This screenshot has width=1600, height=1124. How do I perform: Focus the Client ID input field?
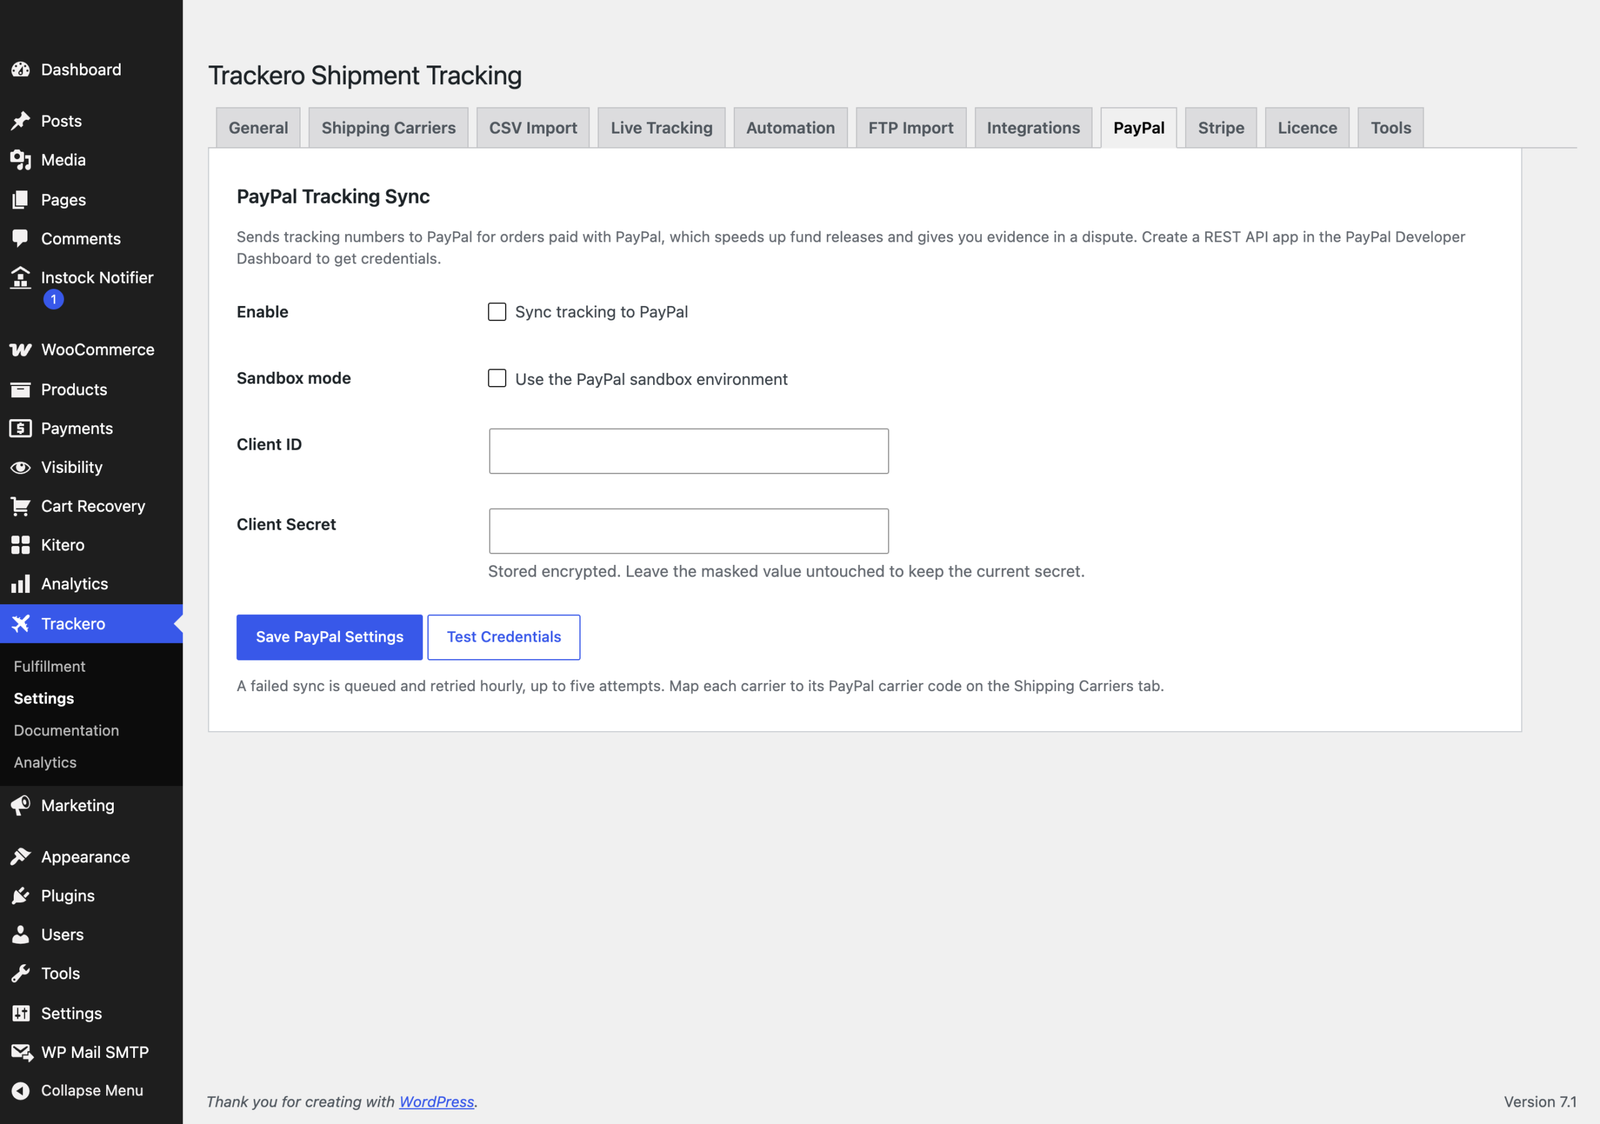(x=689, y=451)
